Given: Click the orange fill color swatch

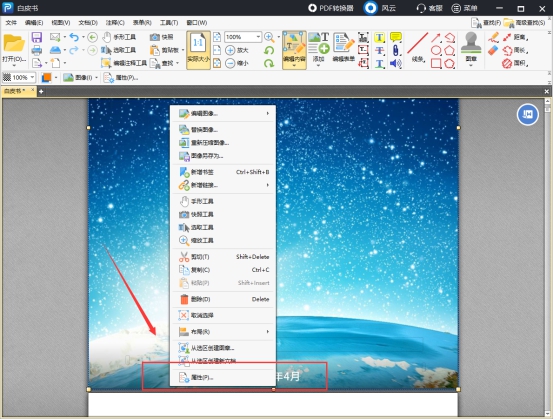Looking at the screenshot, I should [x=47, y=78].
